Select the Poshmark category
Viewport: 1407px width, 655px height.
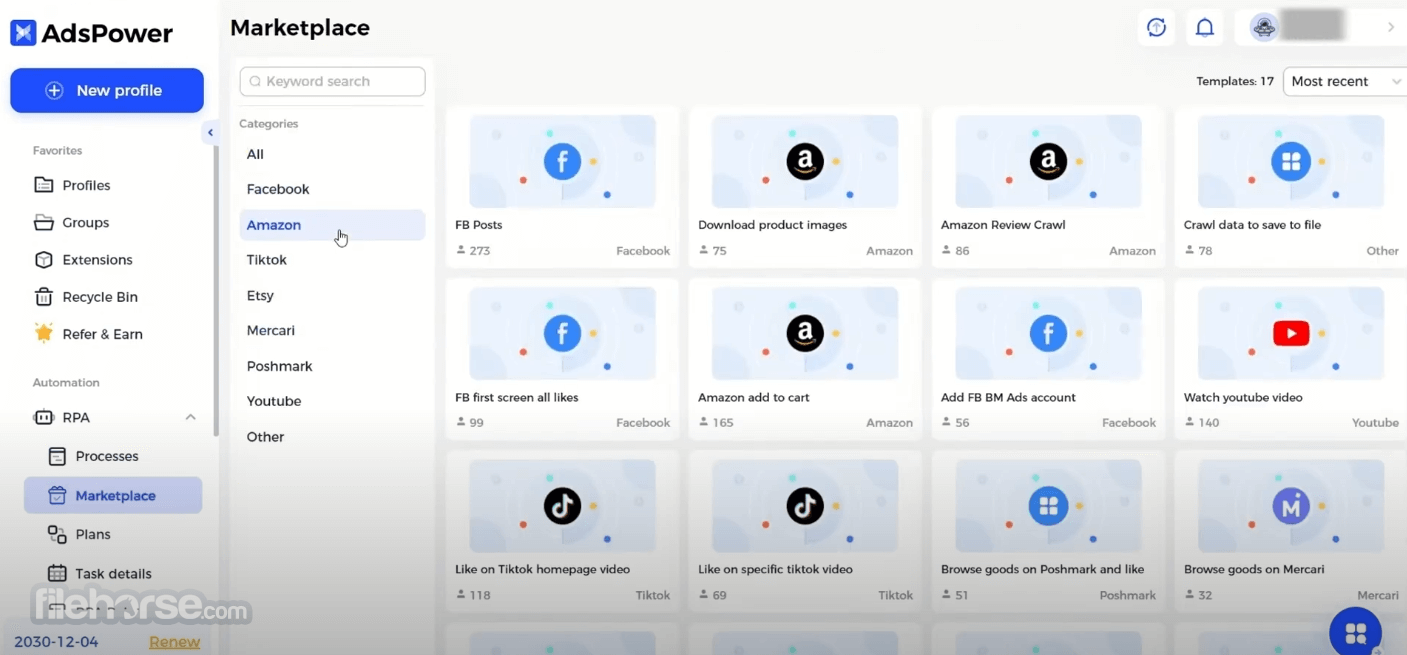click(332, 366)
